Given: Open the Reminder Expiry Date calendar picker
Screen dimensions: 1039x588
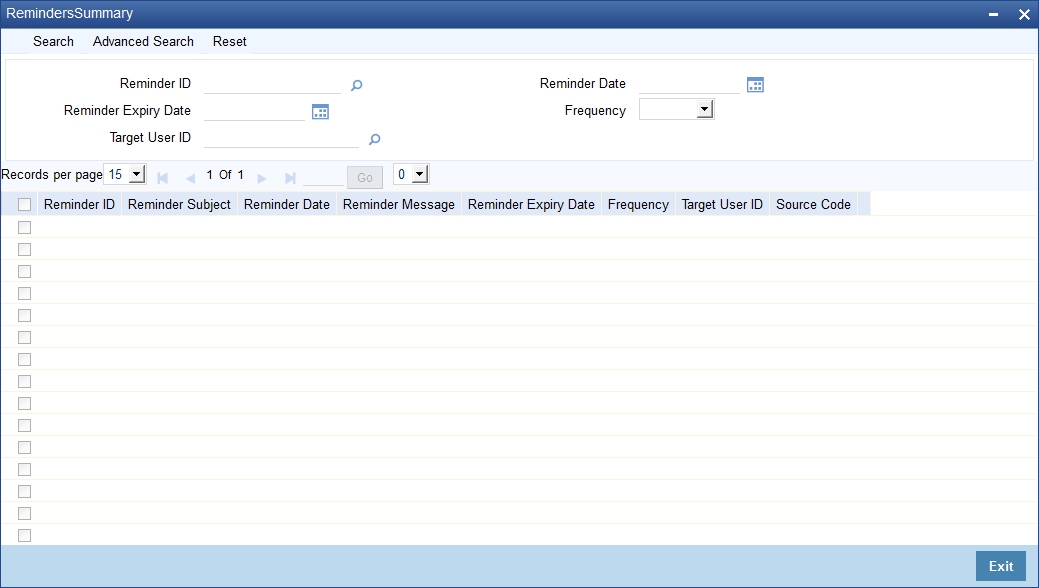Looking at the screenshot, I should pos(320,112).
